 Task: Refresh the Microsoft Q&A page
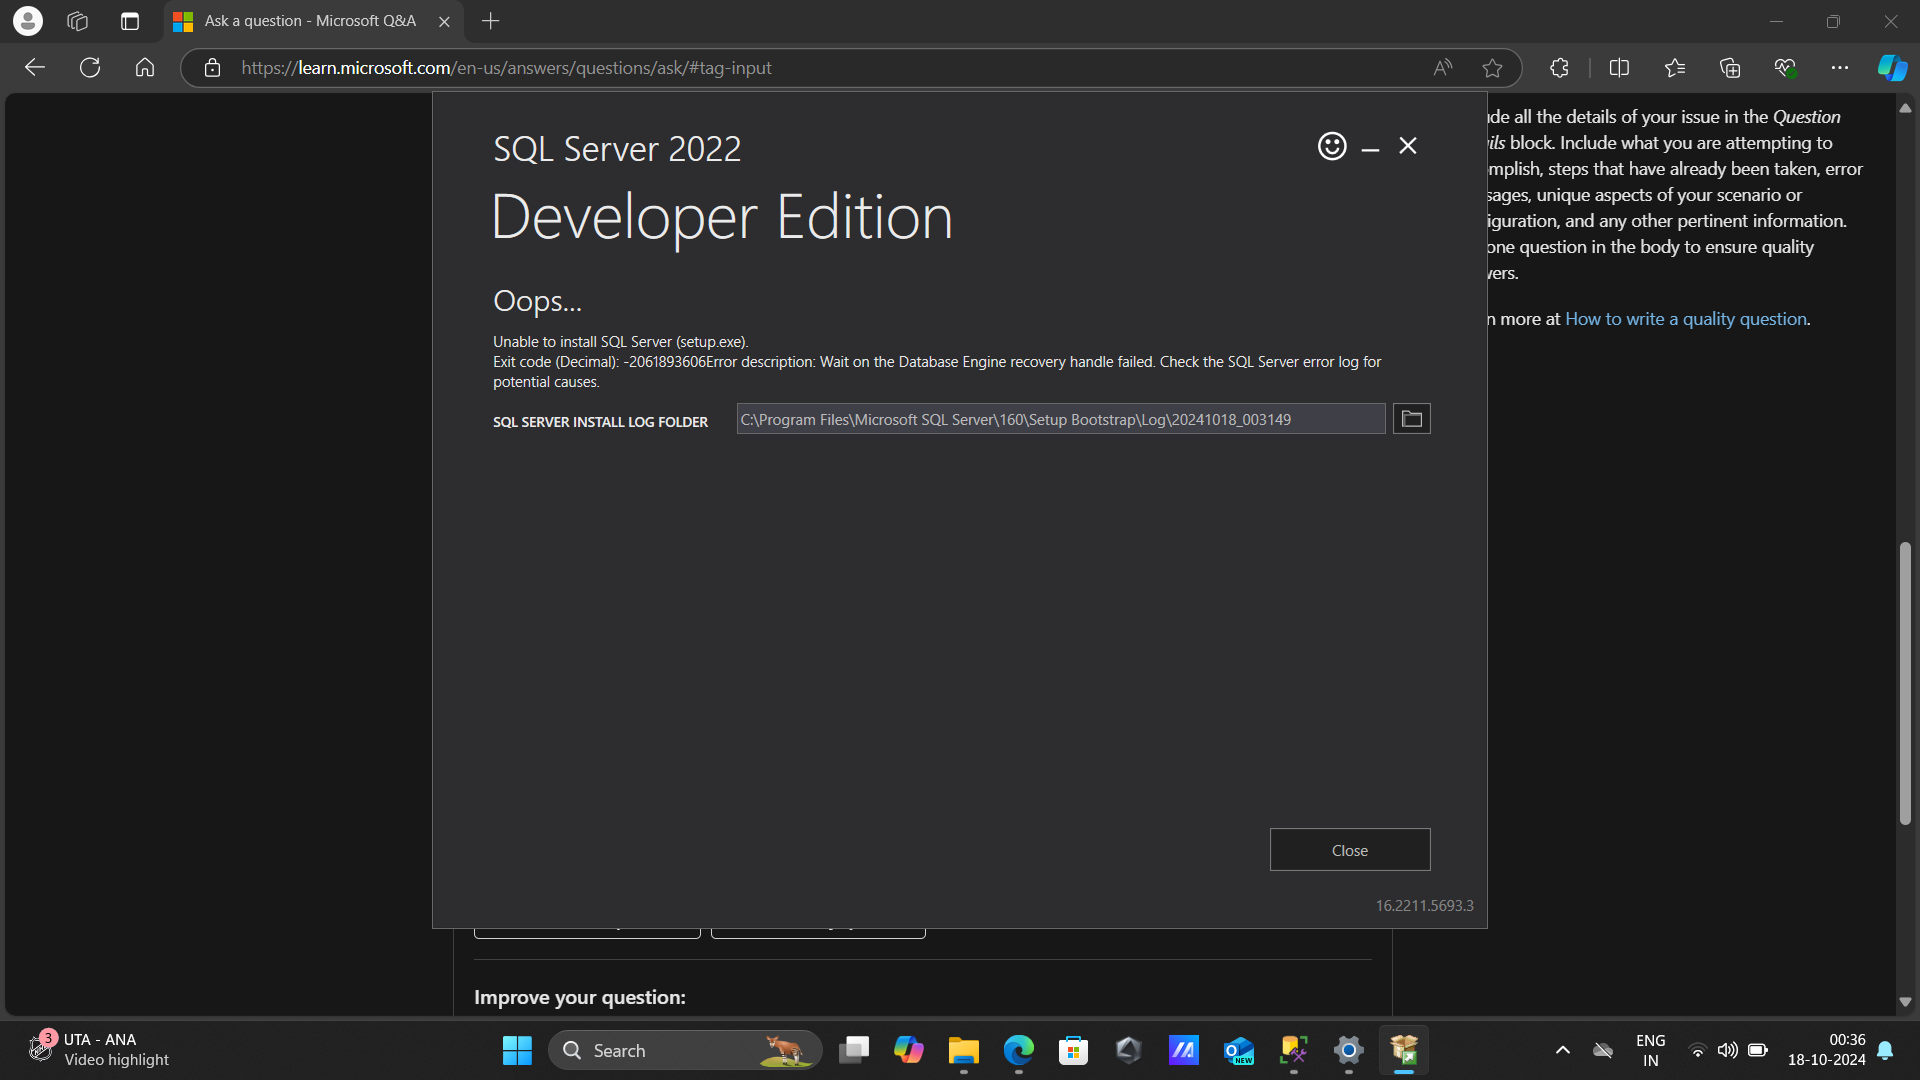tap(90, 68)
